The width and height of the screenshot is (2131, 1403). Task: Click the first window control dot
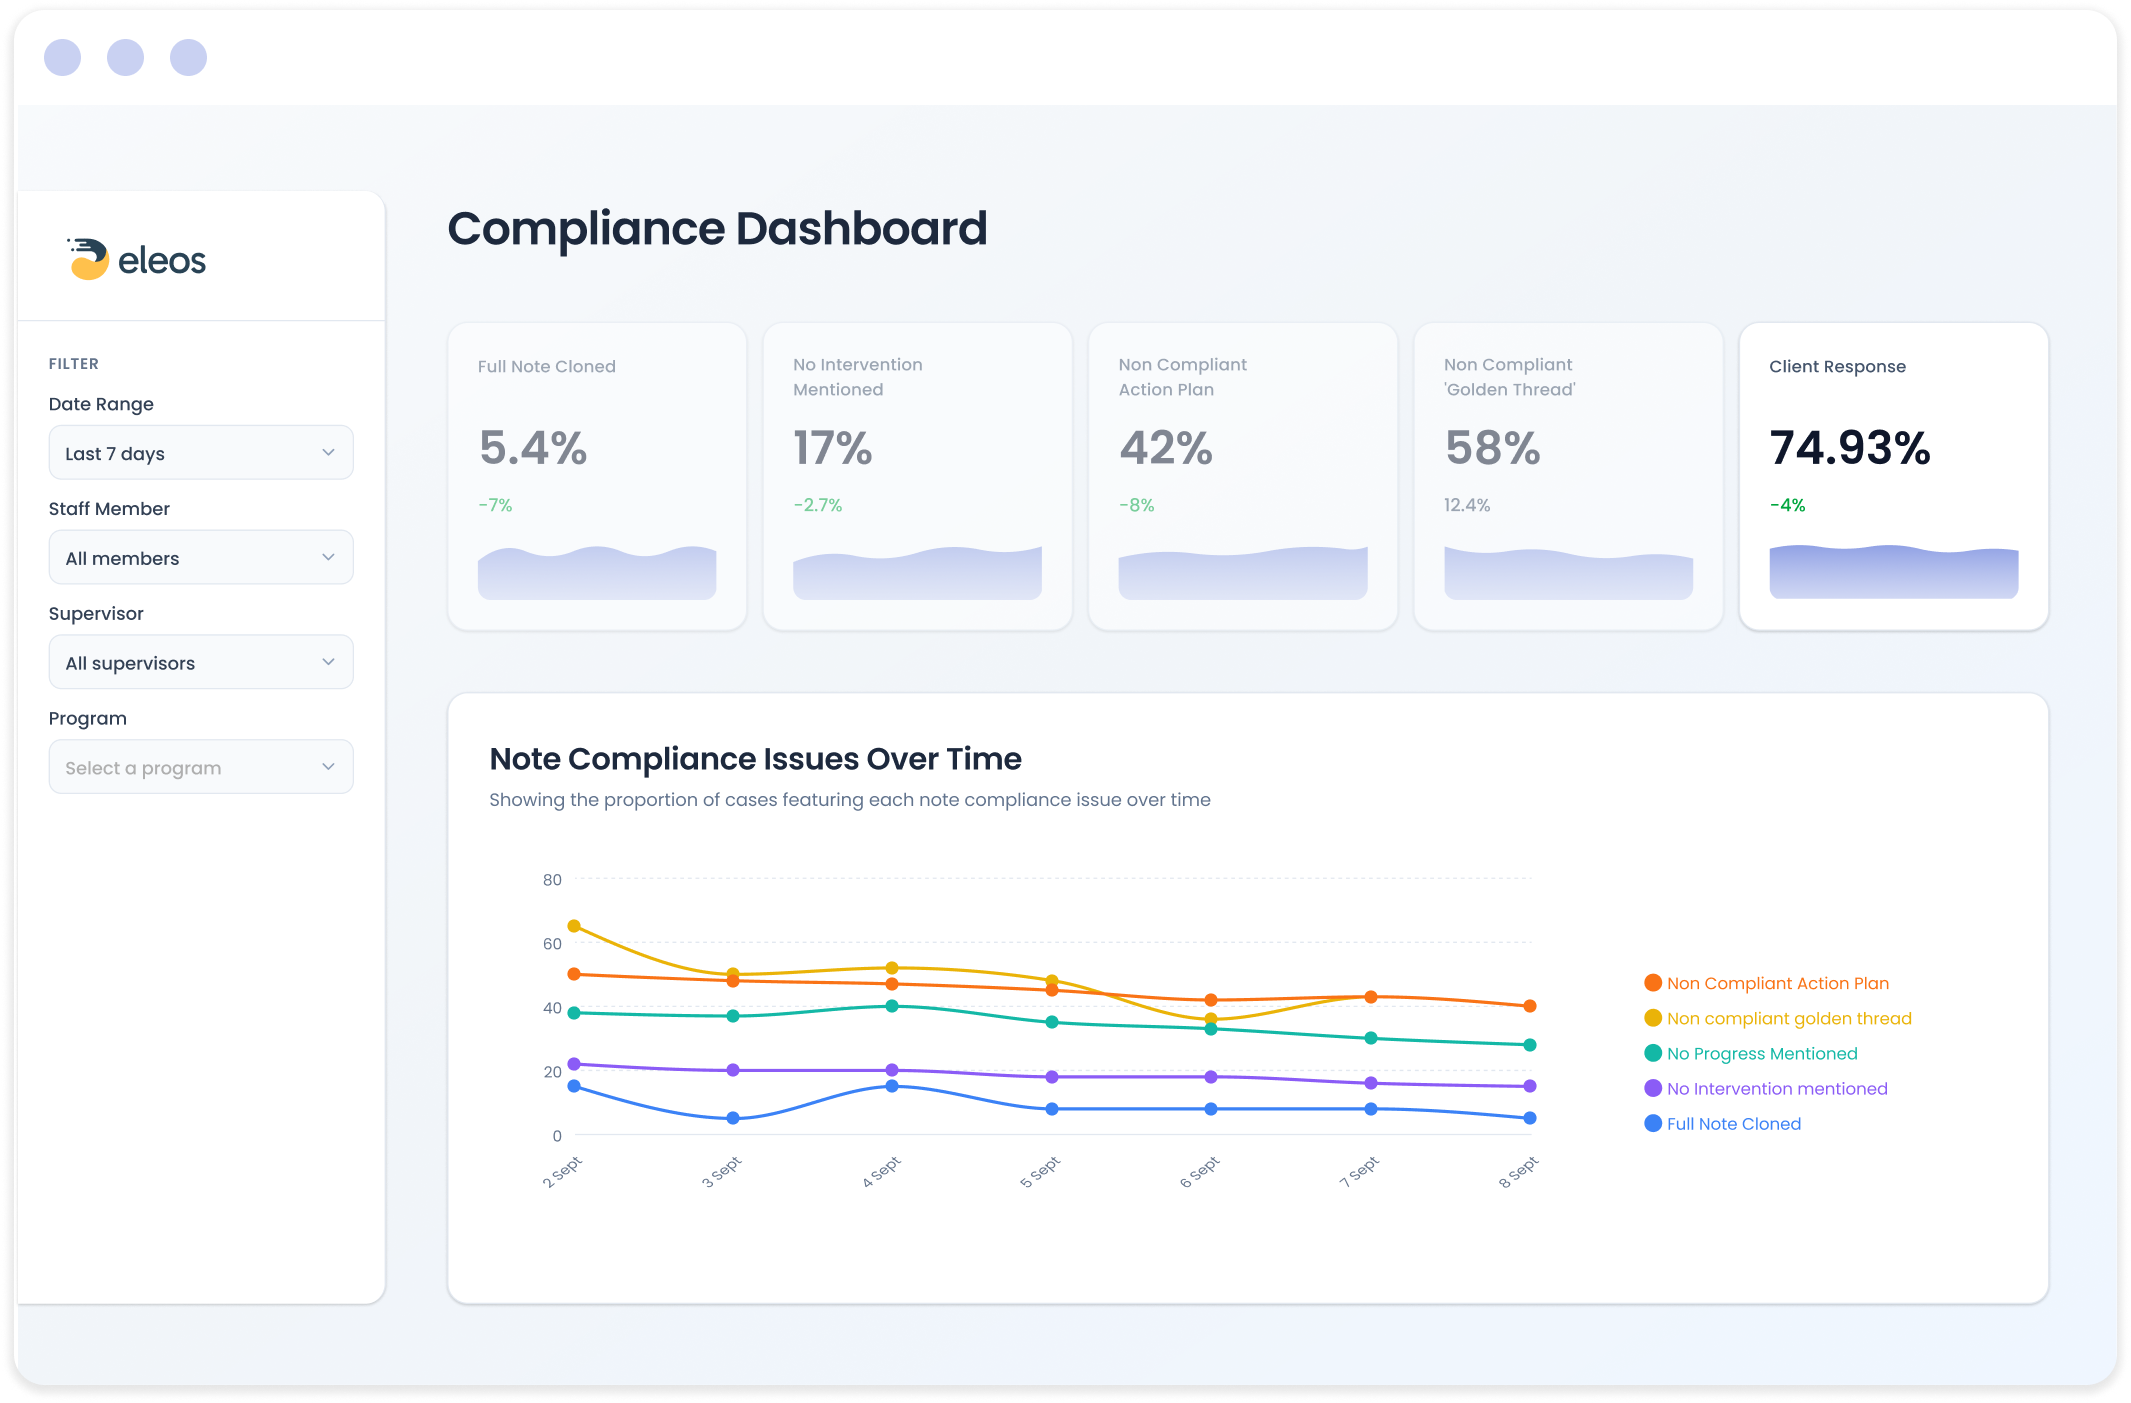(x=63, y=58)
